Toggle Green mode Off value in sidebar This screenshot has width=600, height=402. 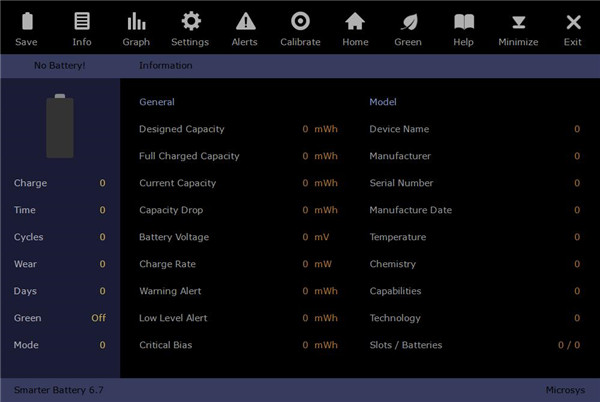(99, 318)
